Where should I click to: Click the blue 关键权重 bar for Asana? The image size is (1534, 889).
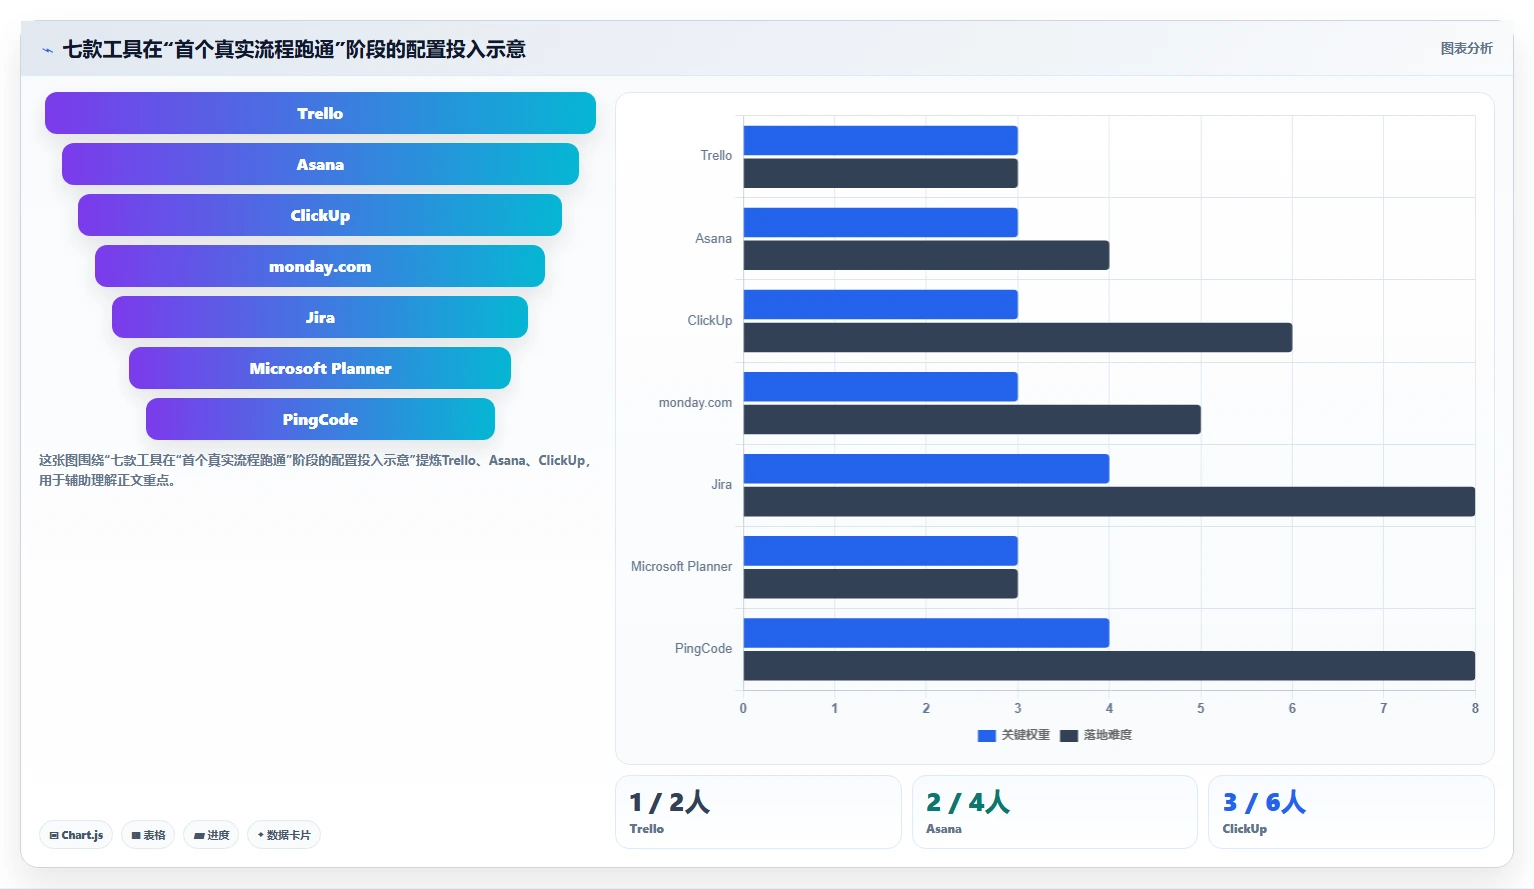point(880,222)
